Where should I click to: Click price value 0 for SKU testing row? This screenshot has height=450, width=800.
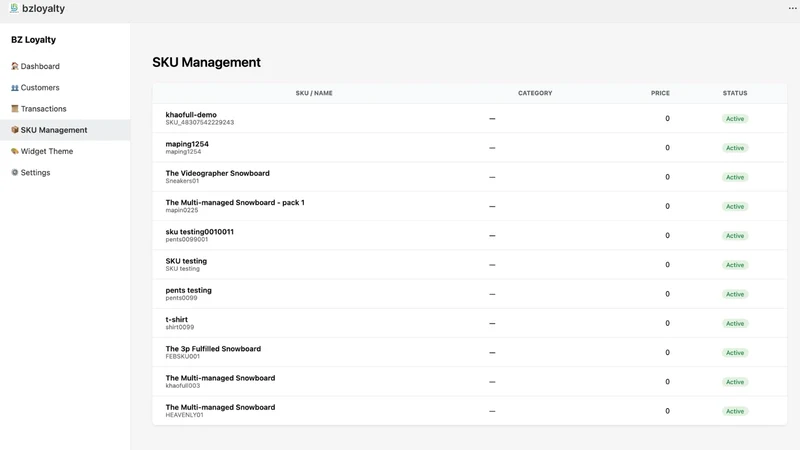tap(667, 265)
